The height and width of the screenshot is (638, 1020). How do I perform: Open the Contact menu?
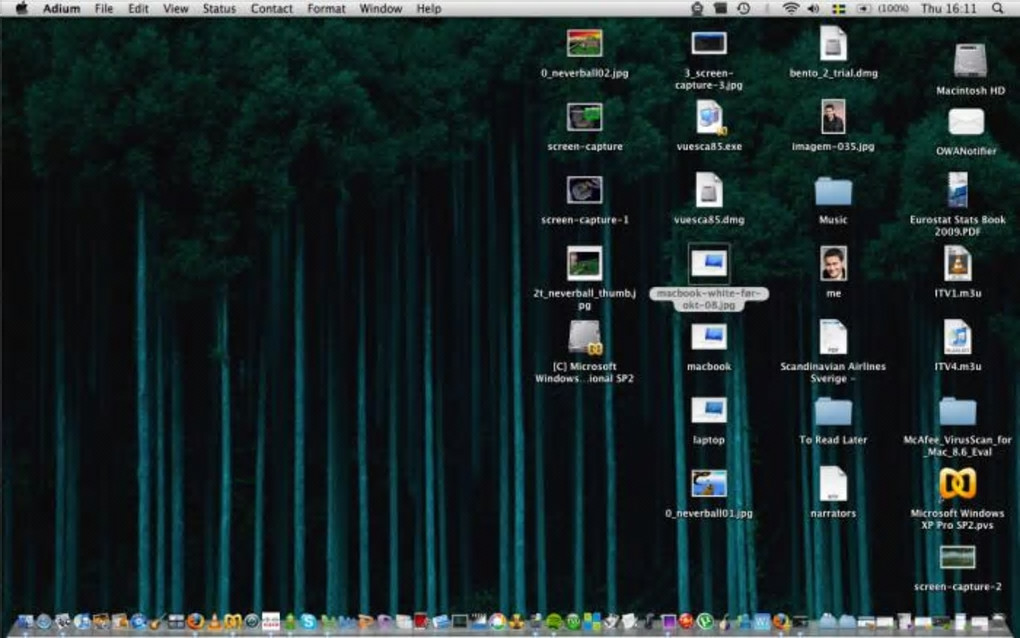coord(272,8)
